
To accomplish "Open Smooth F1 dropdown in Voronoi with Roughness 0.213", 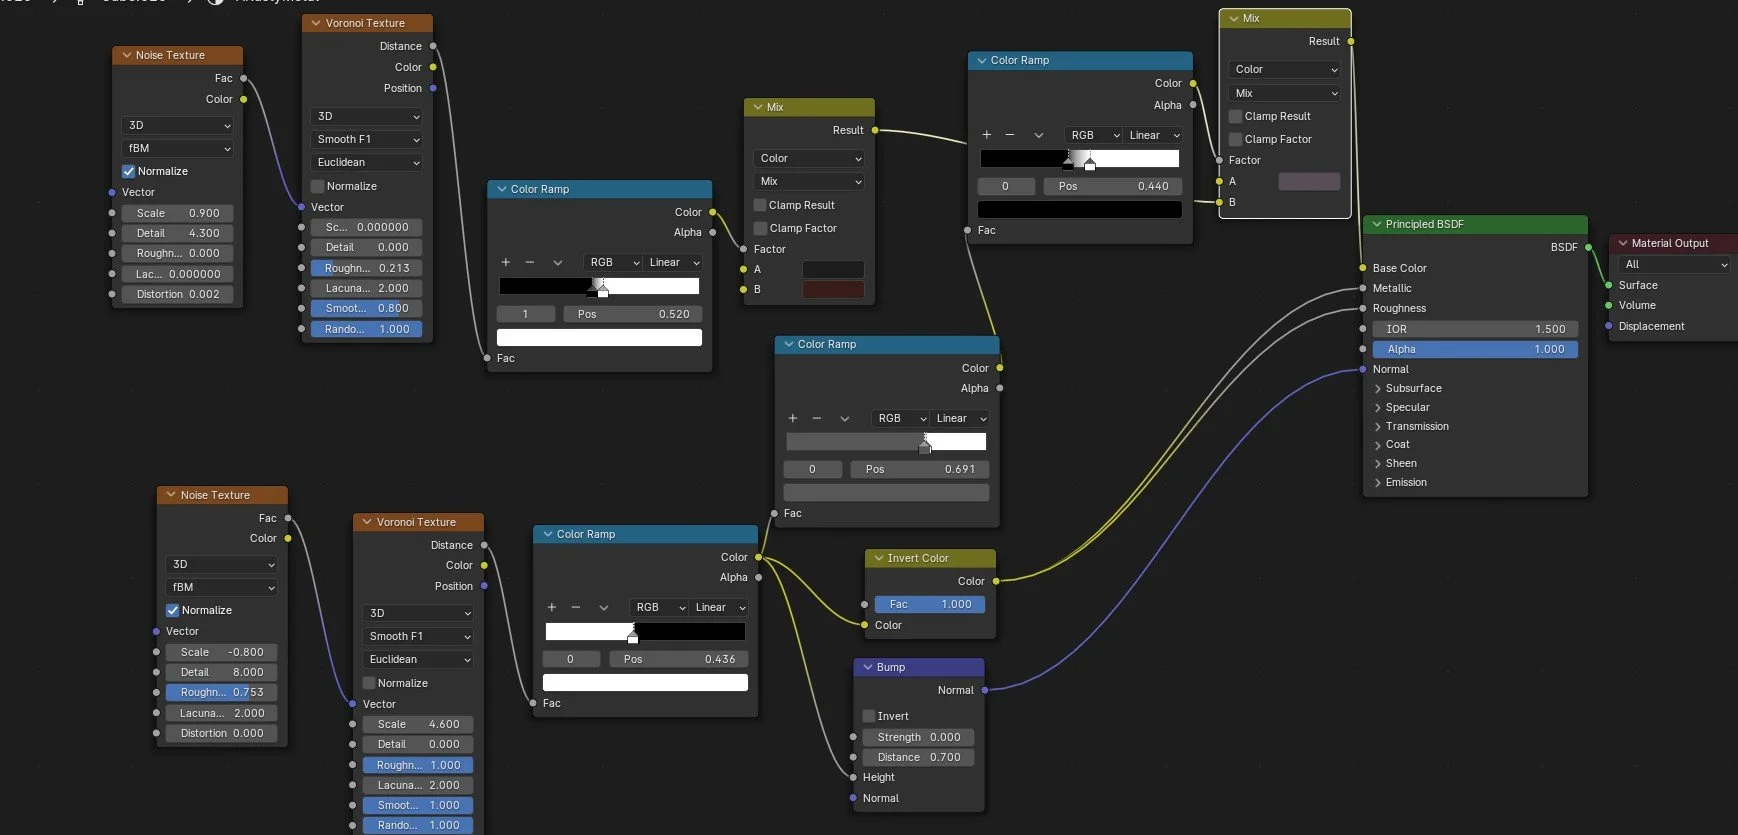I will (367, 139).
